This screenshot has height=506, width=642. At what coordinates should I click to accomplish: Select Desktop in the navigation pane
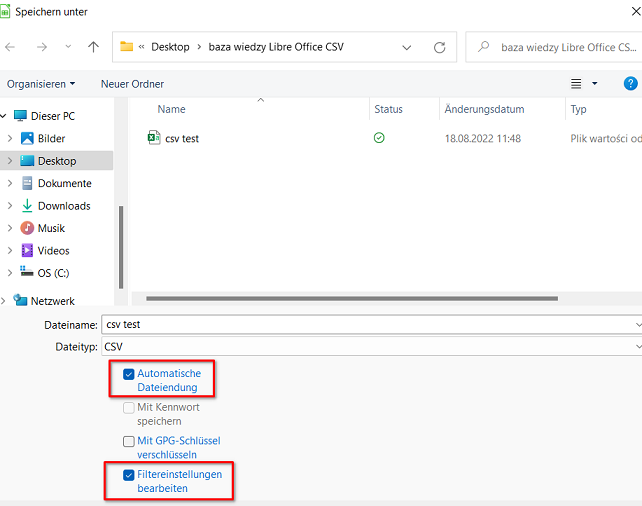57,161
